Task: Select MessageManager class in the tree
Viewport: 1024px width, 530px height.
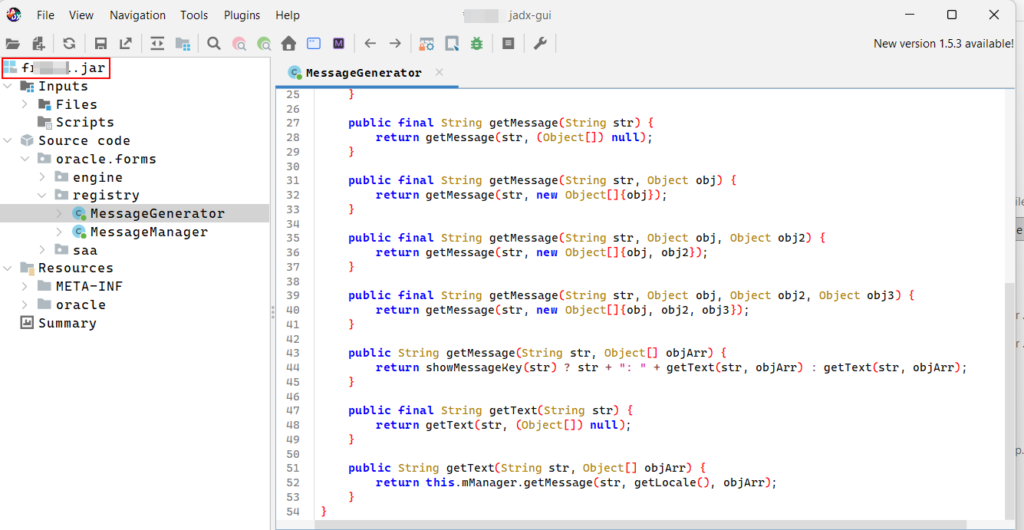Action: tap(148, 232)
